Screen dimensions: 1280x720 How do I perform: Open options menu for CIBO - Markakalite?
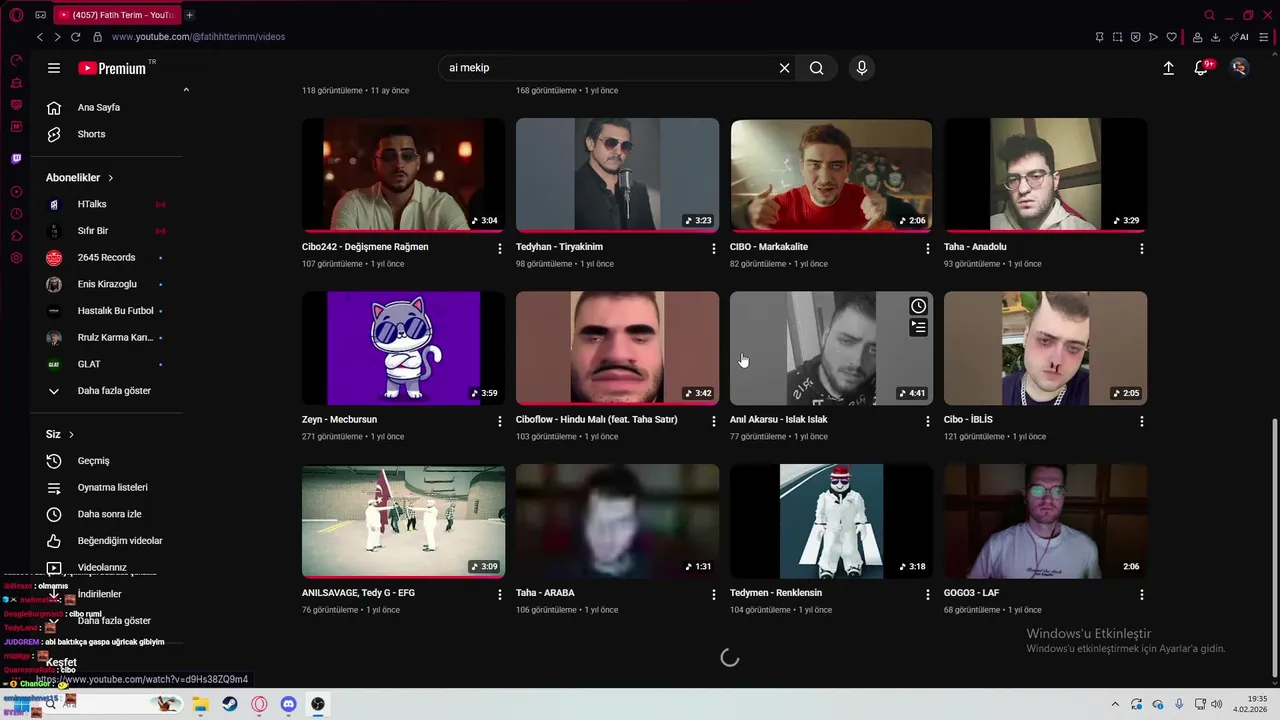[x=928, y=248]
